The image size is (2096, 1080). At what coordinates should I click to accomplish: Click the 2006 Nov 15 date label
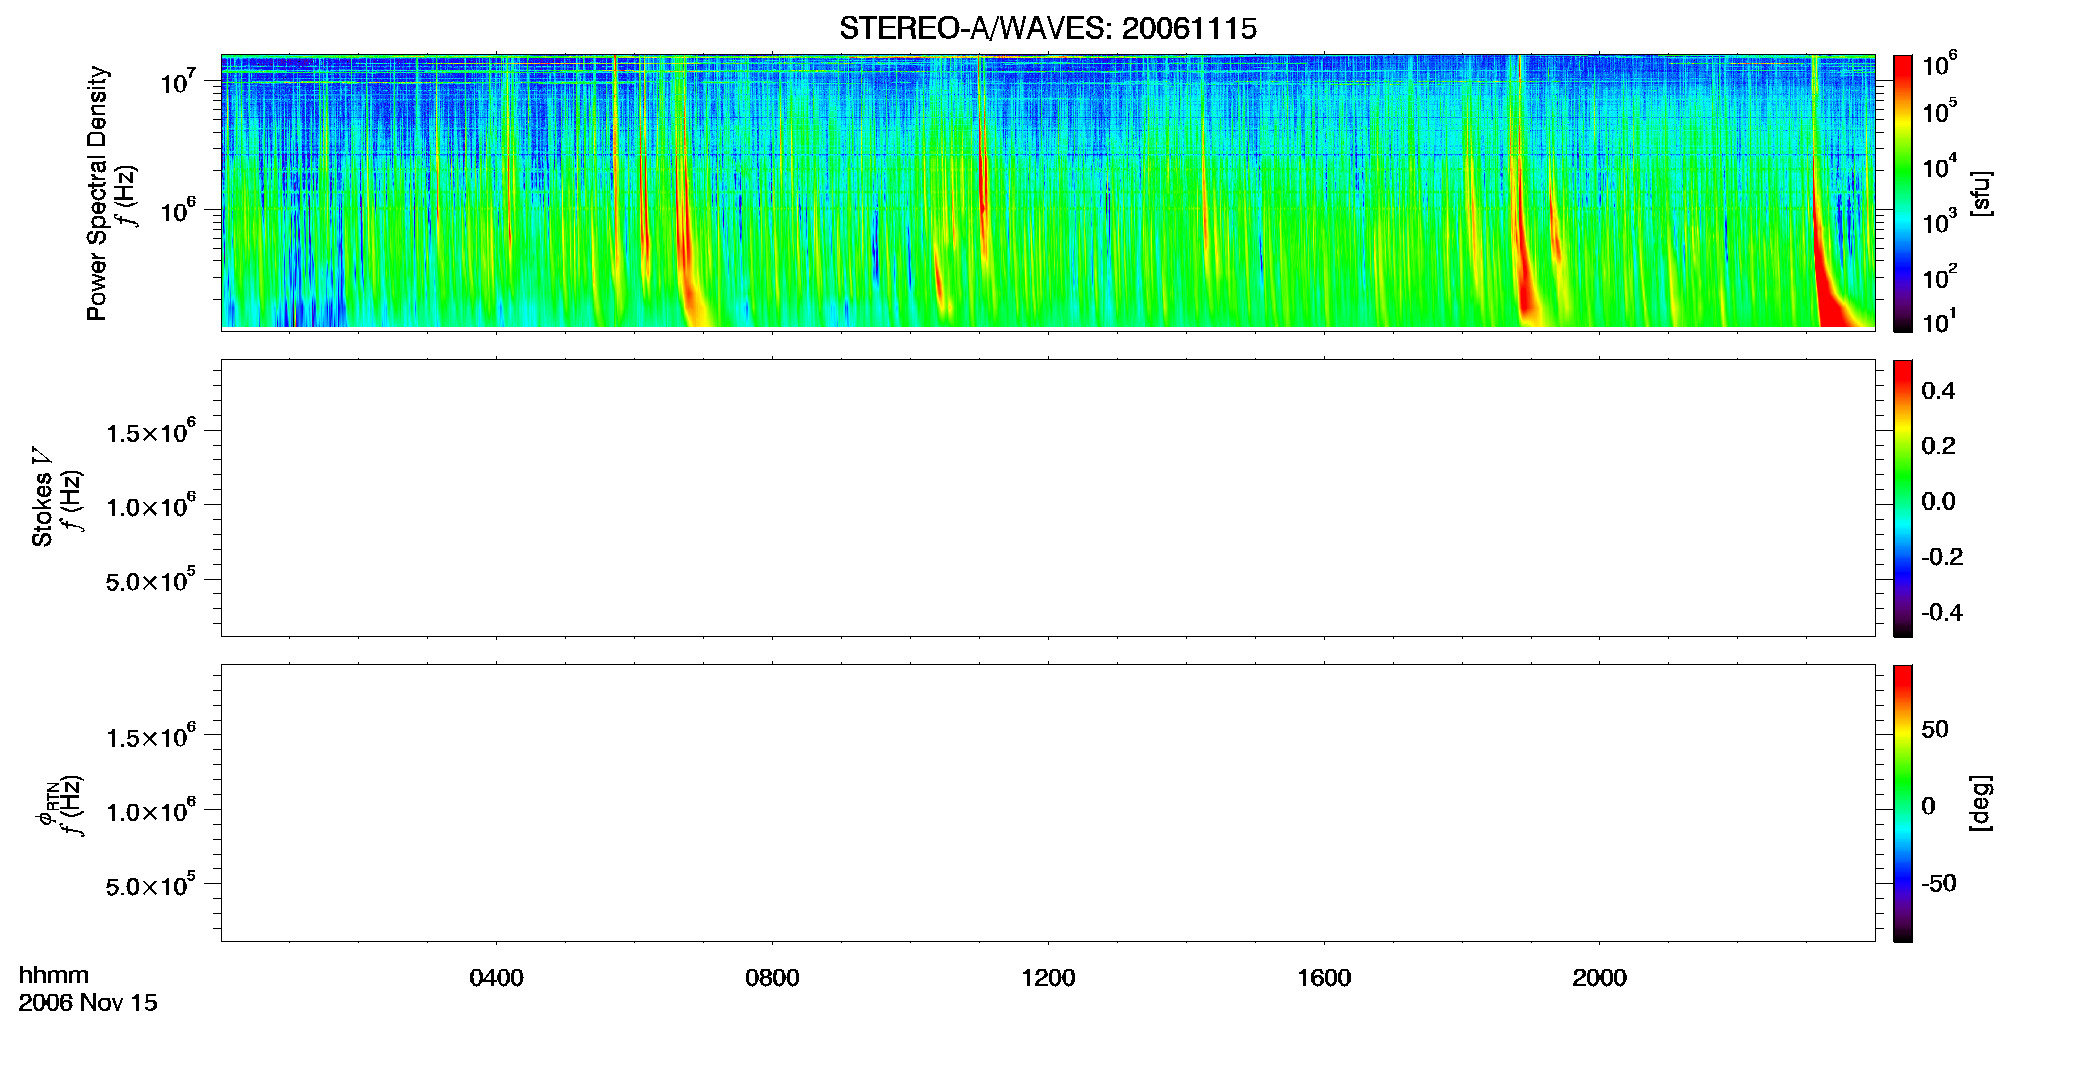[88, 1003]
